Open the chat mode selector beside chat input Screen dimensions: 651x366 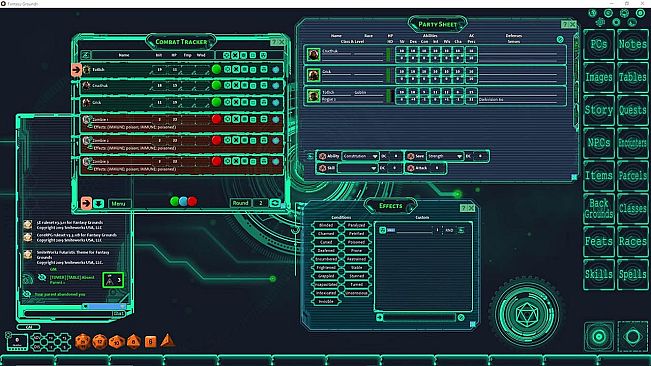(x=119, y=314)
